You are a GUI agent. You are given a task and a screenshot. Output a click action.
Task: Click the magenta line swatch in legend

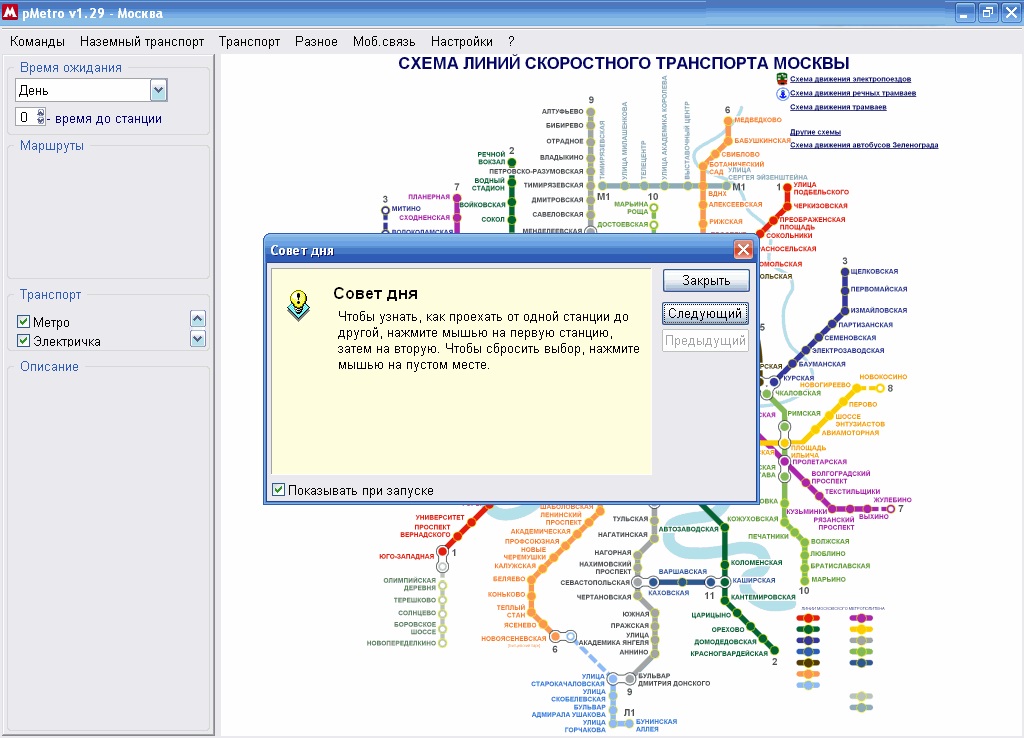[861, 618]
